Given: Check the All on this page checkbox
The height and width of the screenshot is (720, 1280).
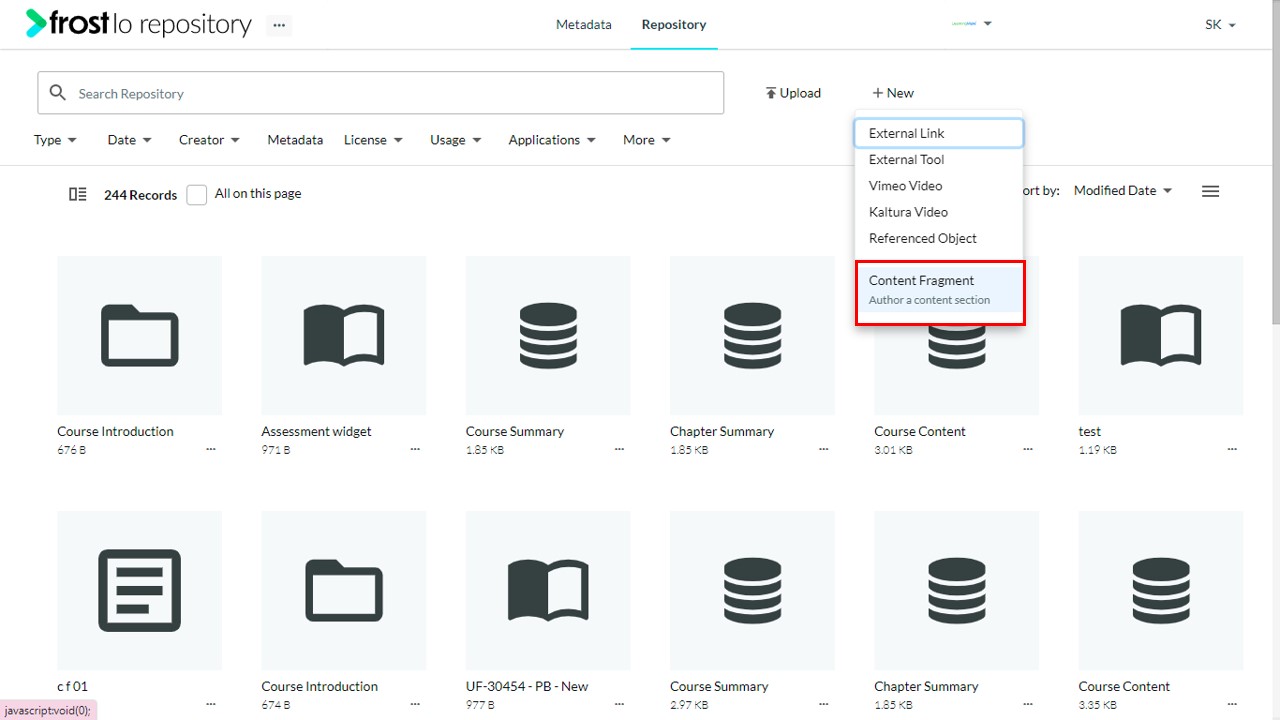Looking at the screenshot, I should coord(197,194).
